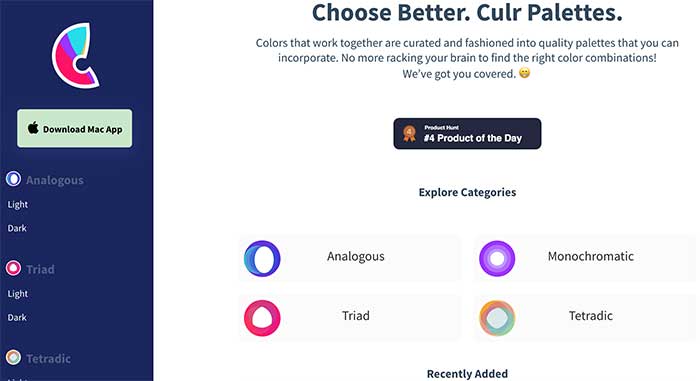This screenshot has width=700, height=381.
Task: Download the Mac App
Action: [x=75, y=128]
